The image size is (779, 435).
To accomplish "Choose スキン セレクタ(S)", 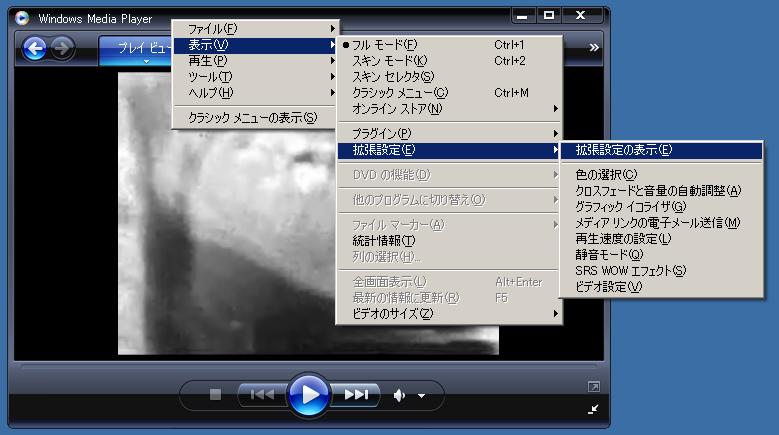I will coord(450,76).
